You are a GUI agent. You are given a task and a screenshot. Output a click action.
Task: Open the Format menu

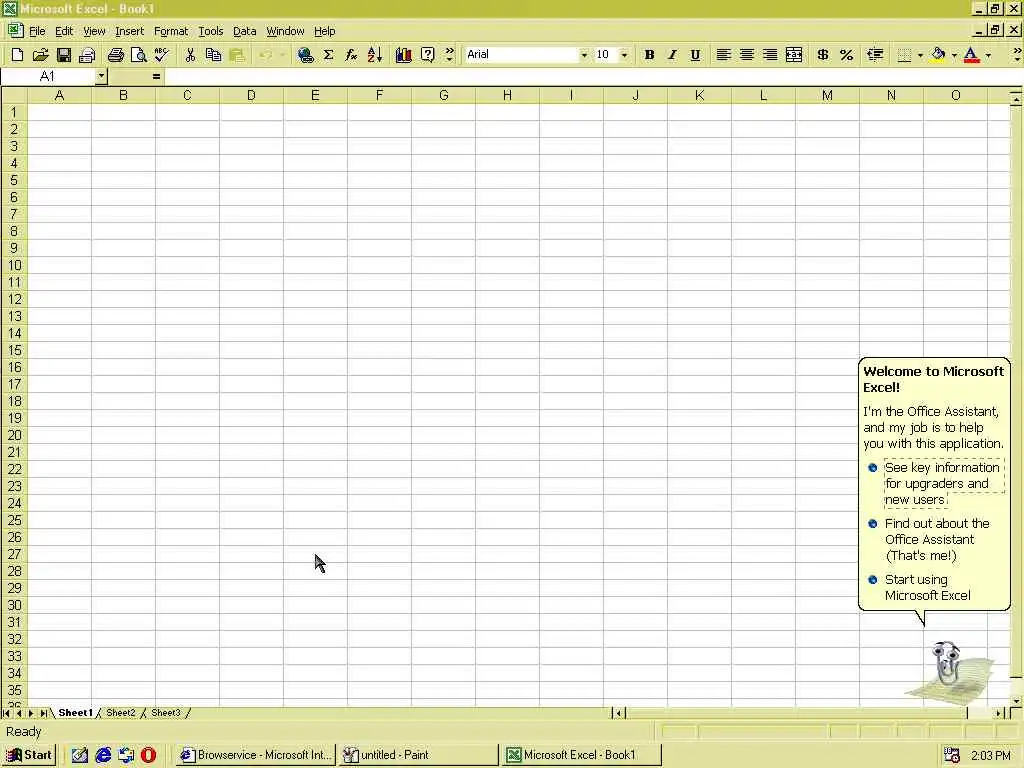[x=170, y=31]
